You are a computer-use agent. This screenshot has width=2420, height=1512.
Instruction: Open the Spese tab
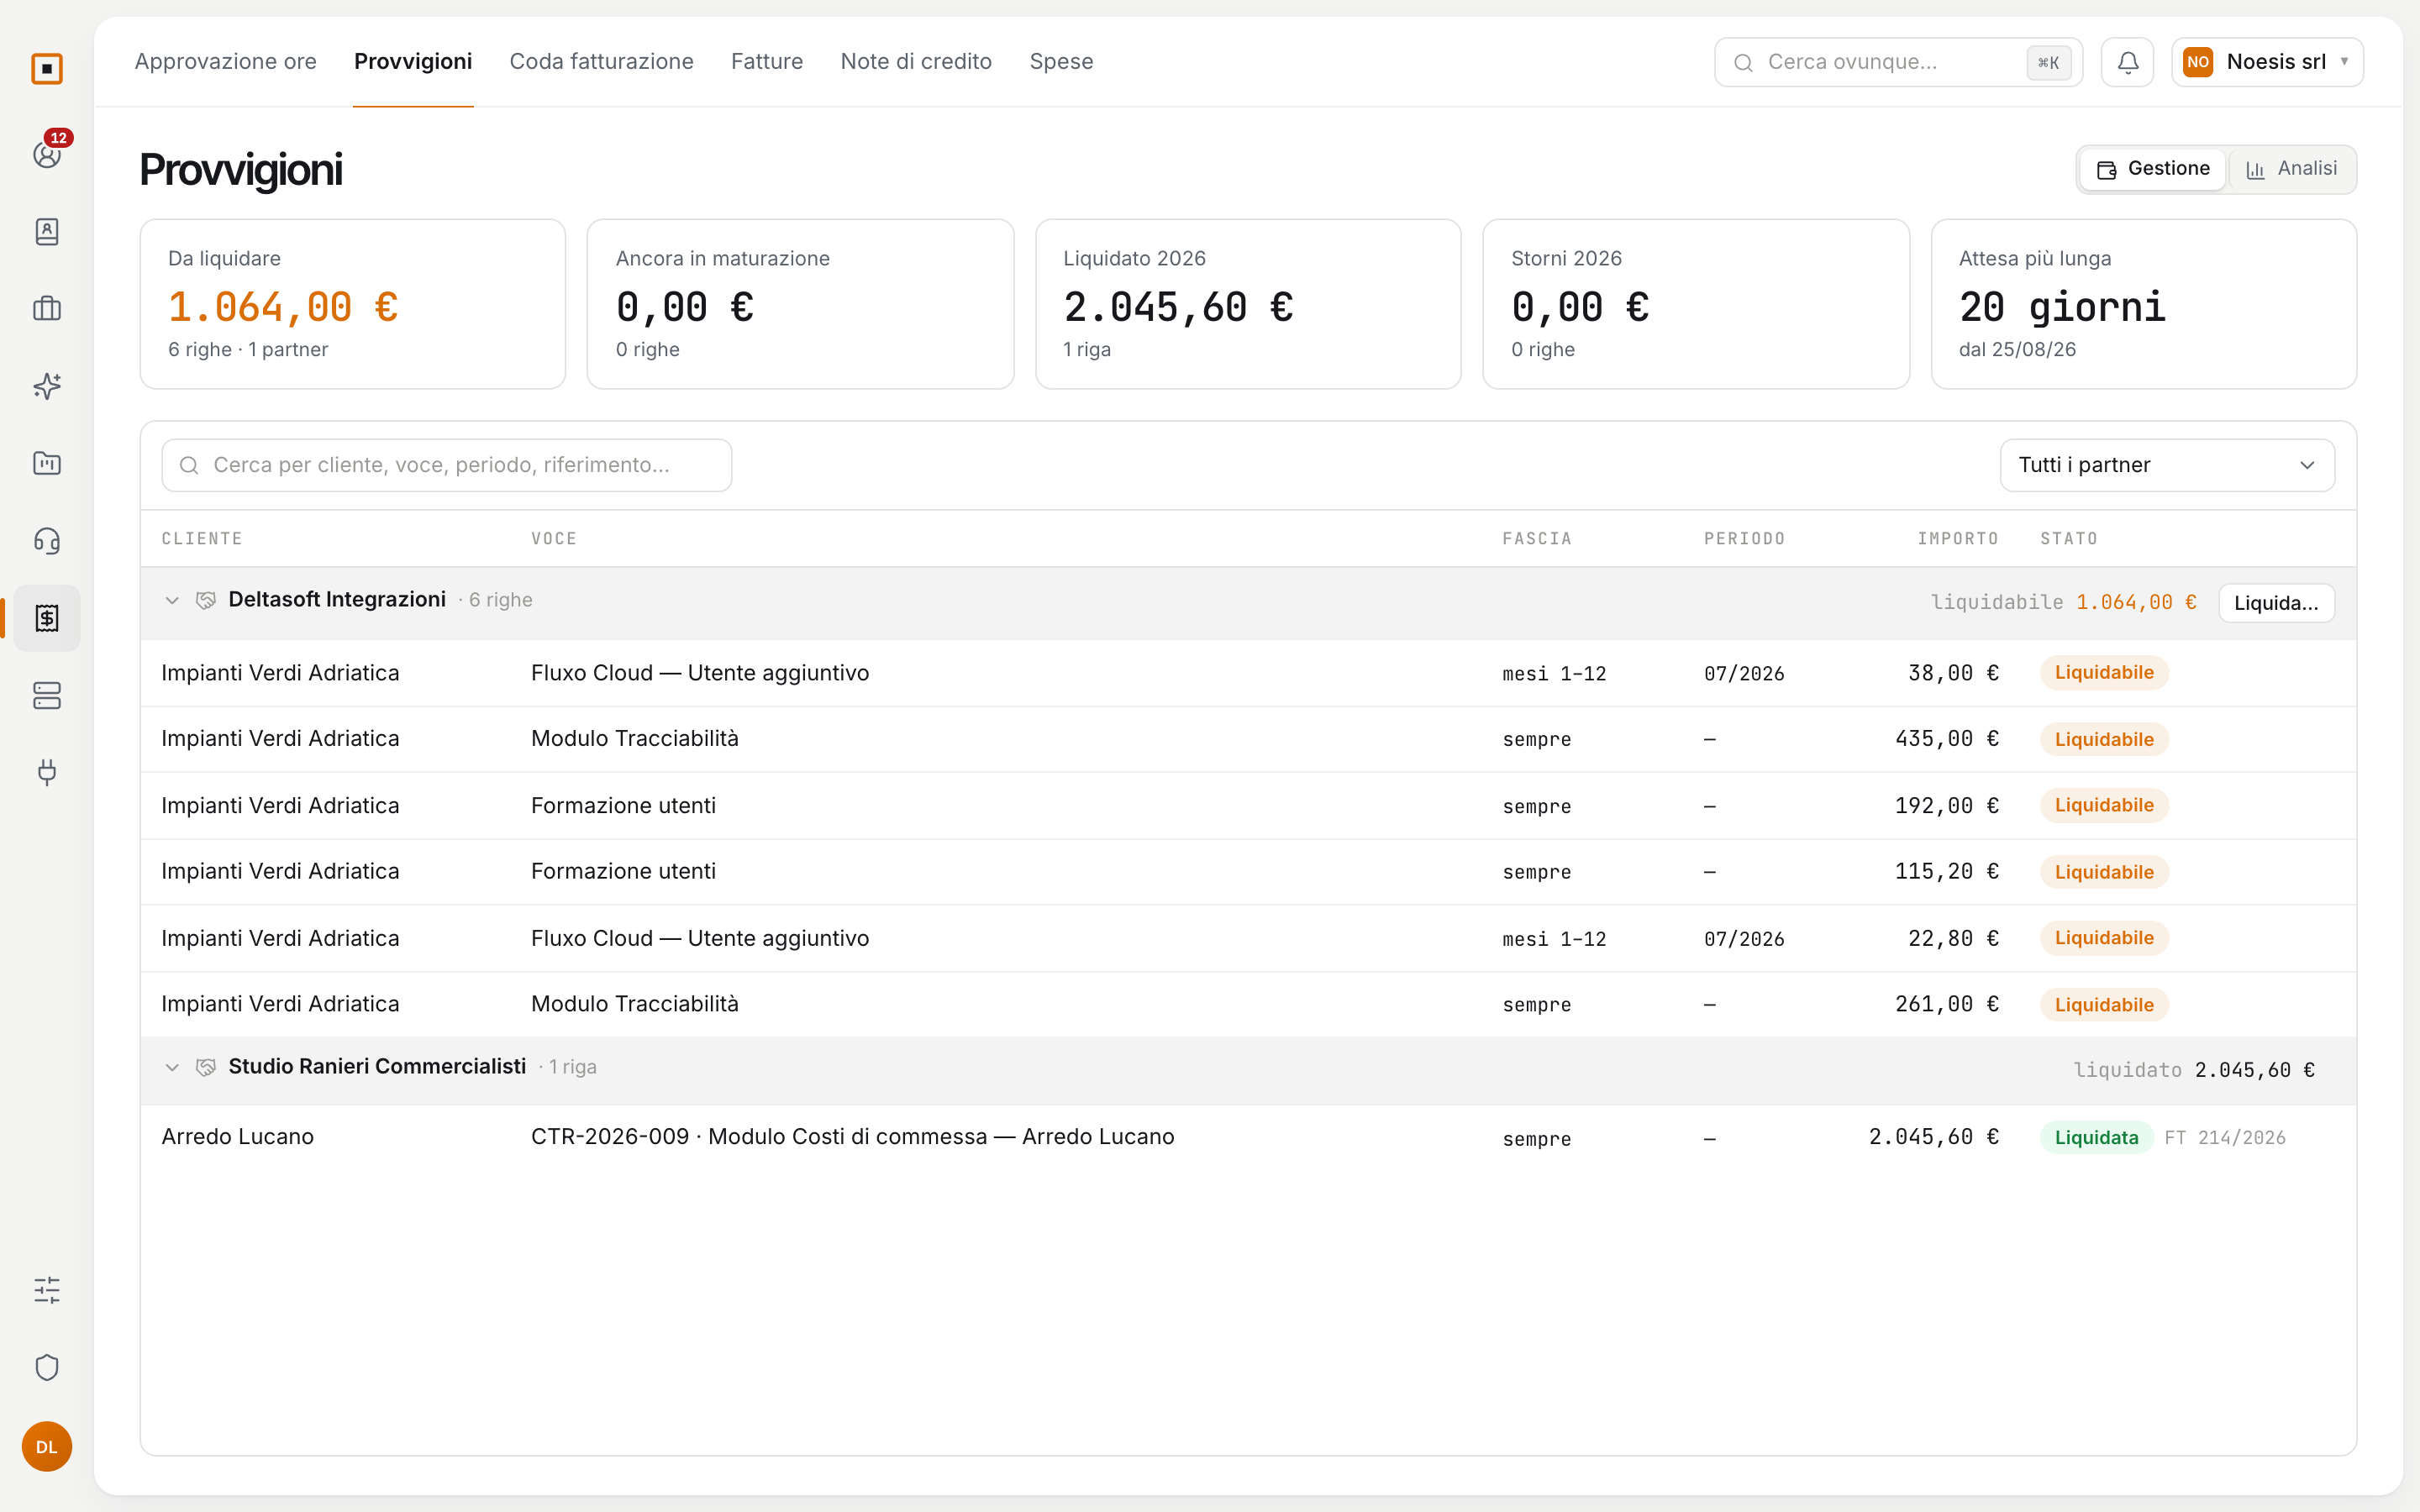(x=1061, y=62)
